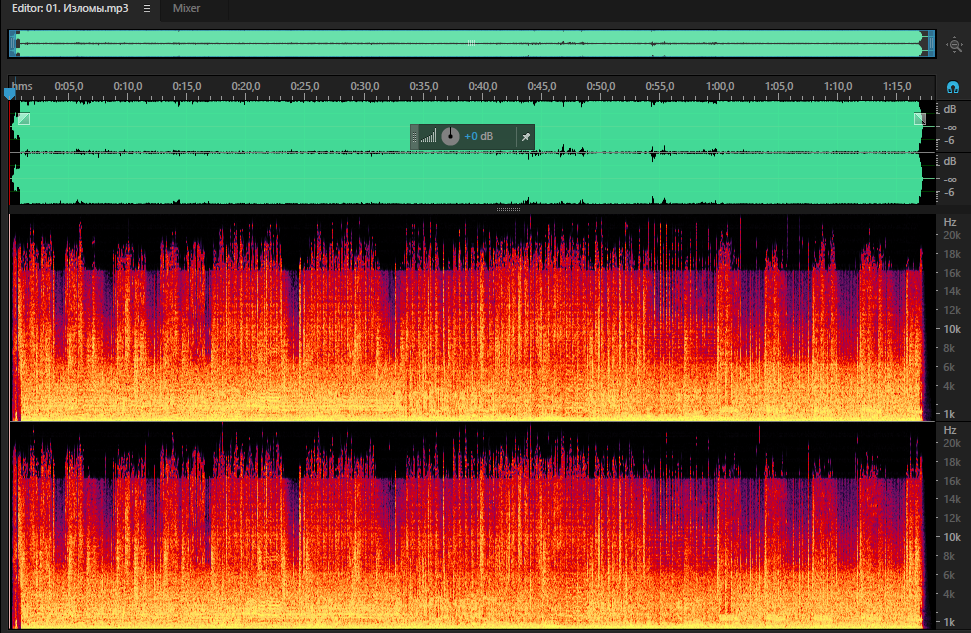The width and height of the screenshot is (971, 633).
Task: Click 16k on the upper spectrogram scale
Action: coord(952,273)
